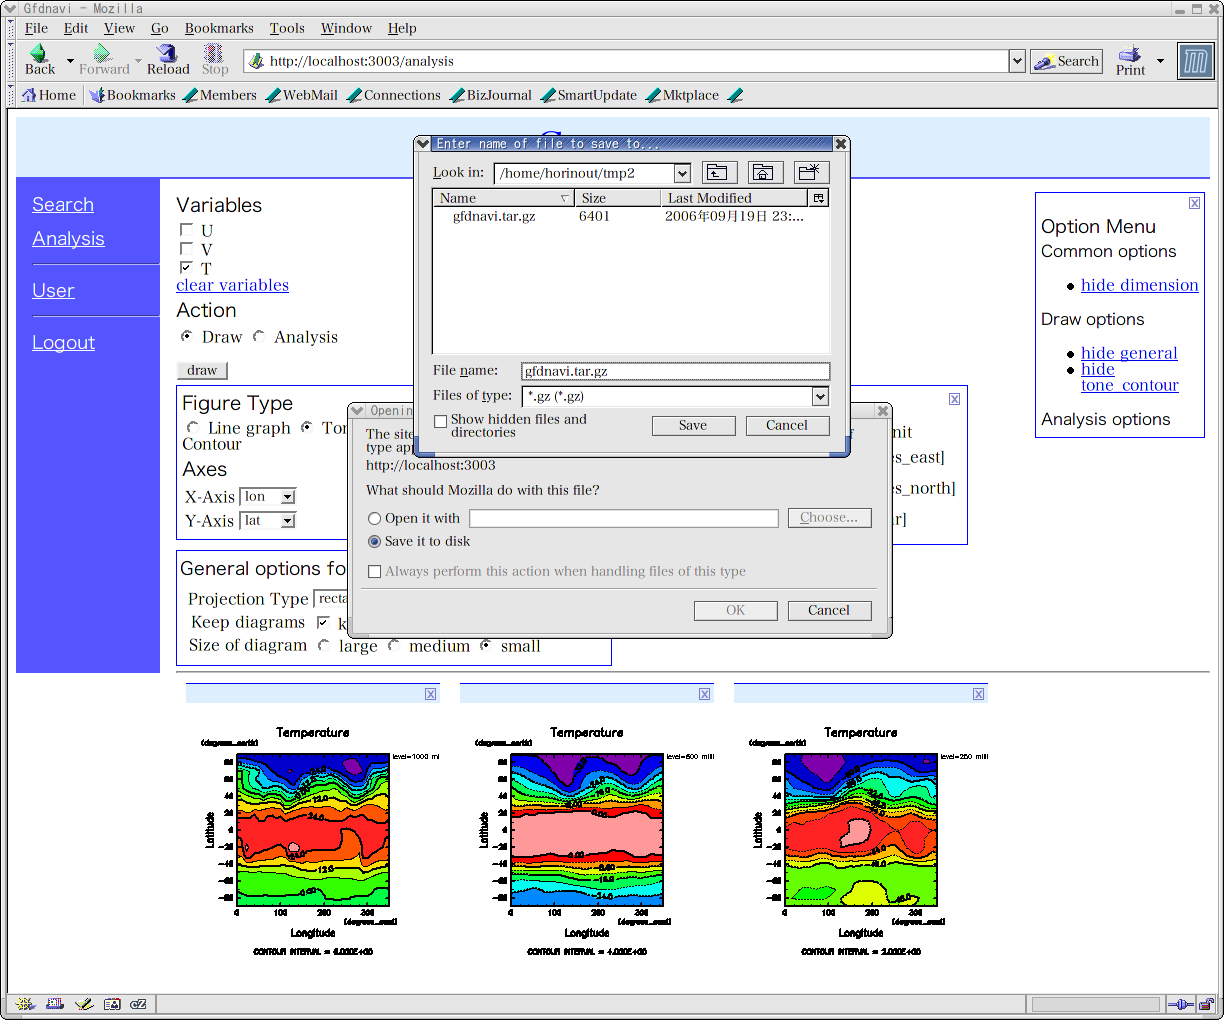1224x1020 pixels.
Task: Open the View menu
Action: (119, 28)
